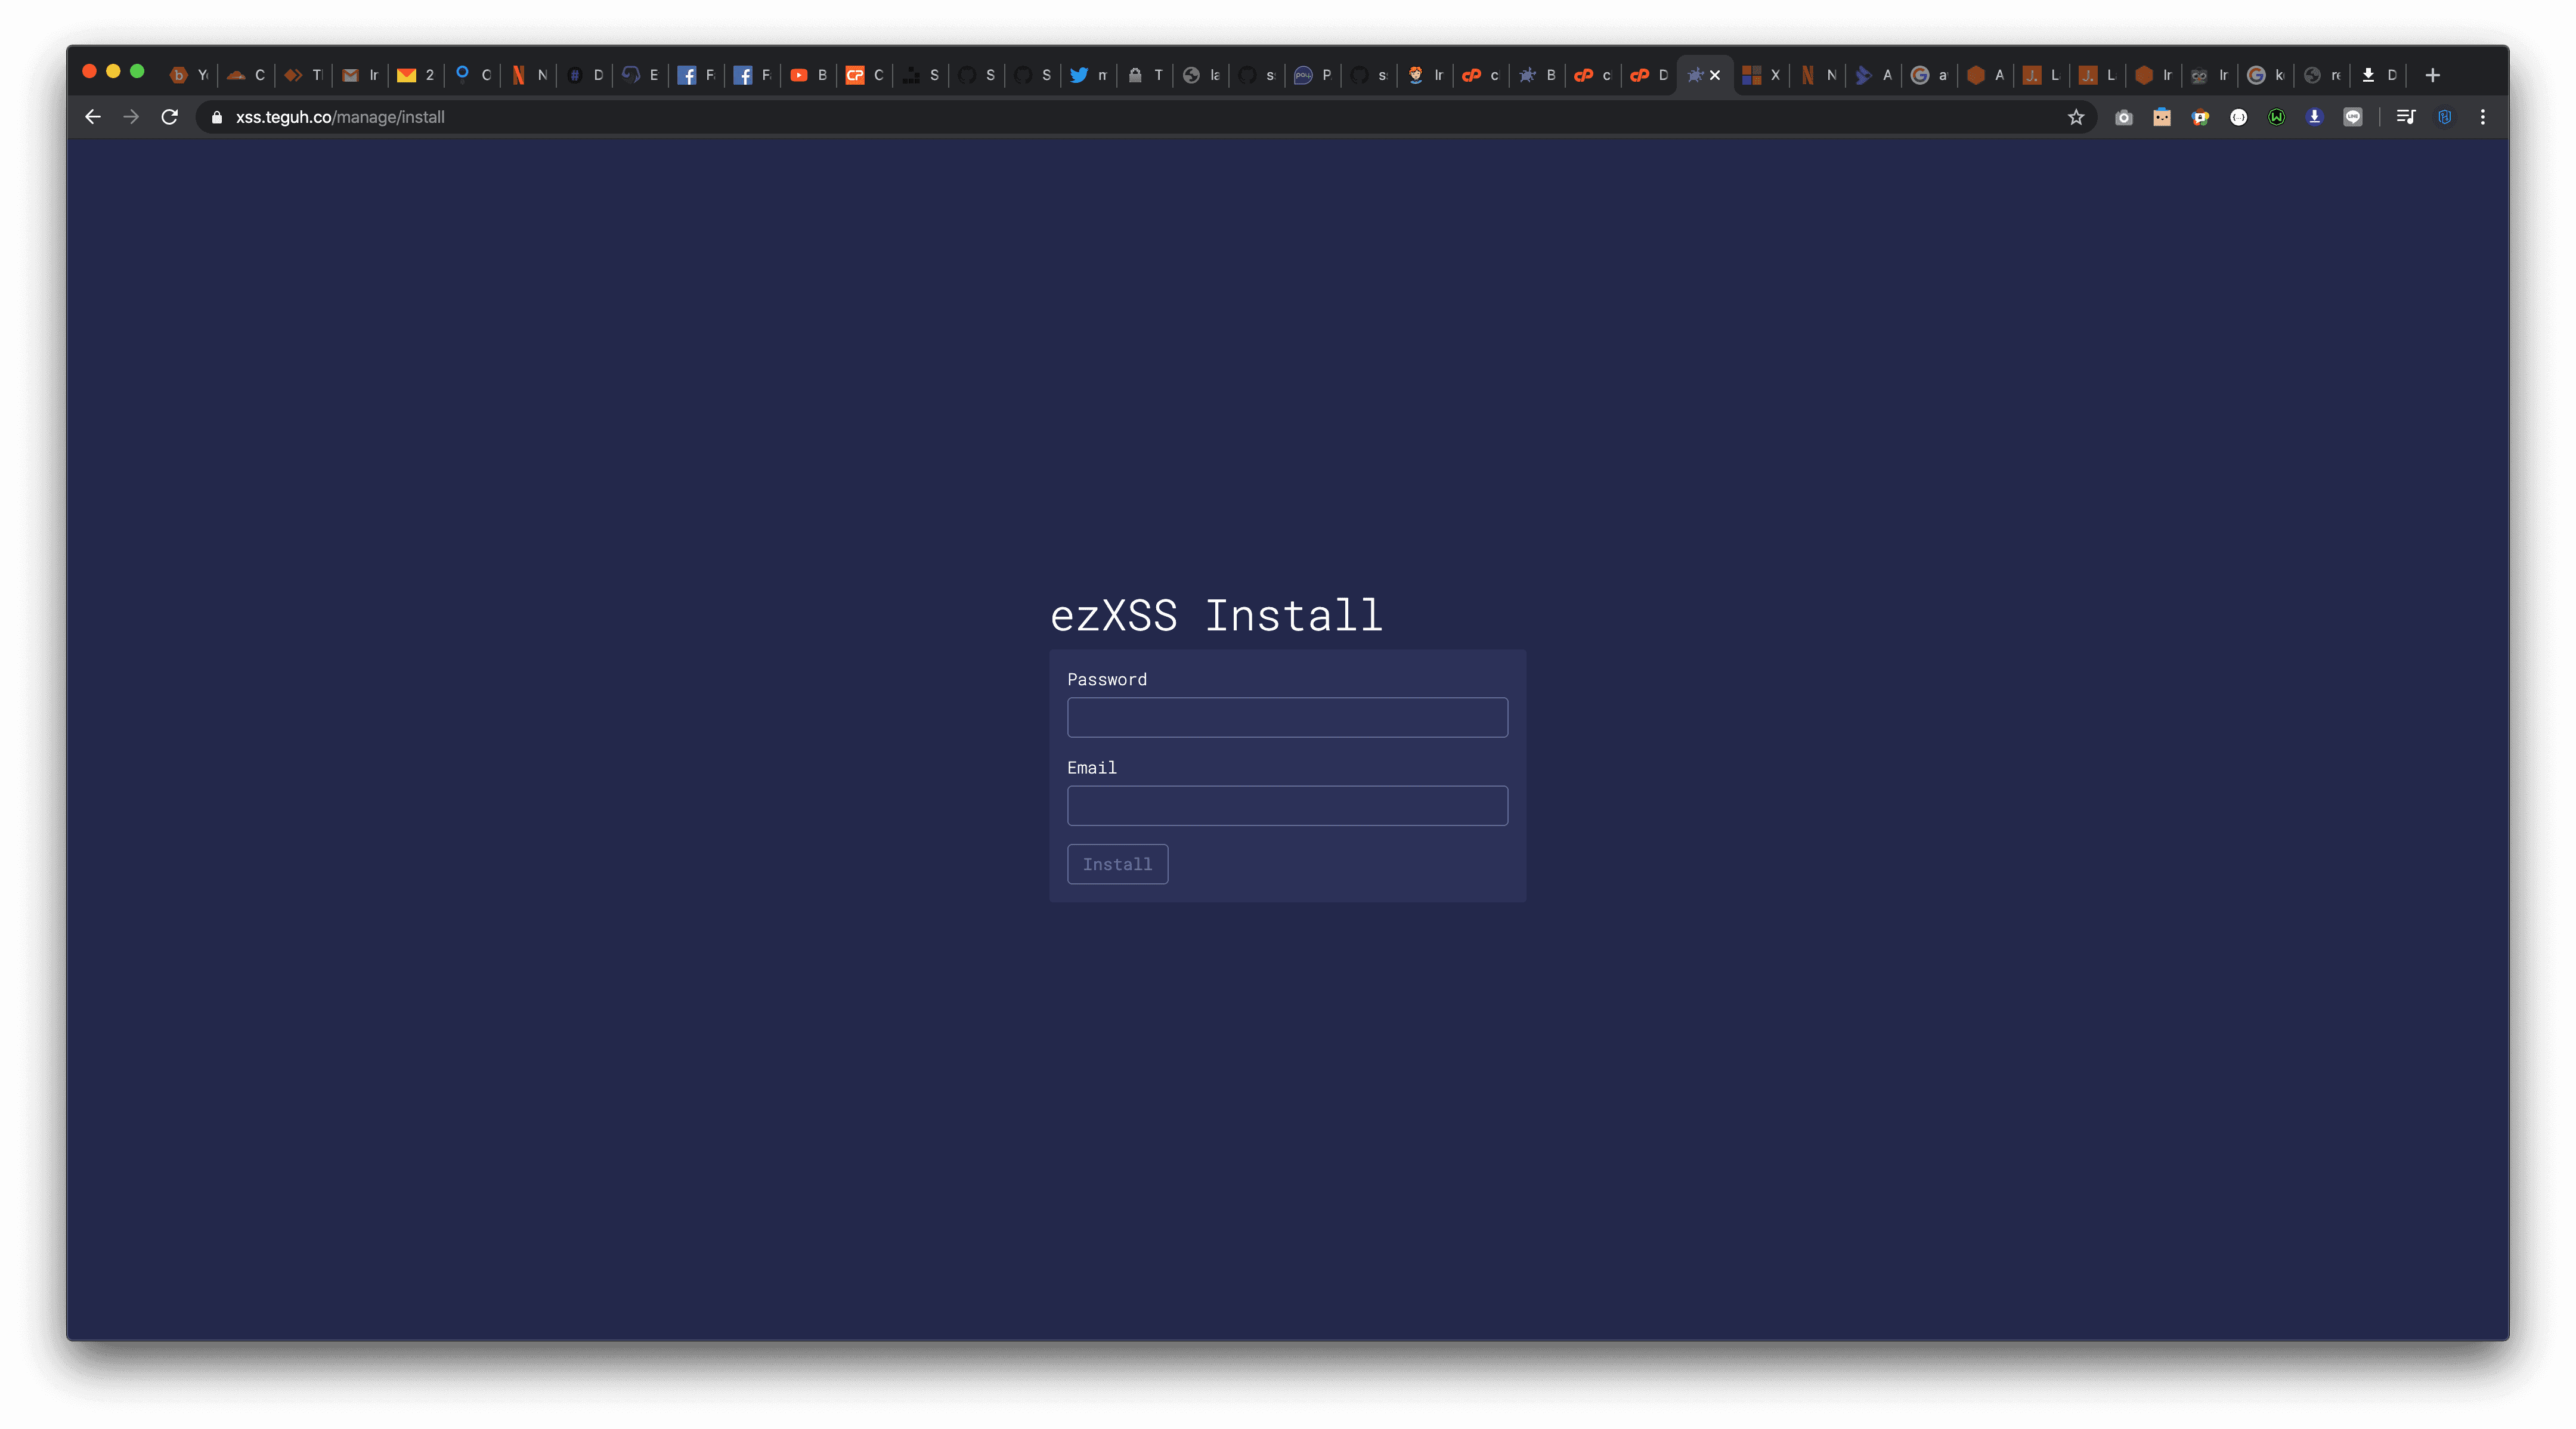Click the LINE extension icon
The width and height of the screenshot is (2576, 1429).
coord(2352,117)
